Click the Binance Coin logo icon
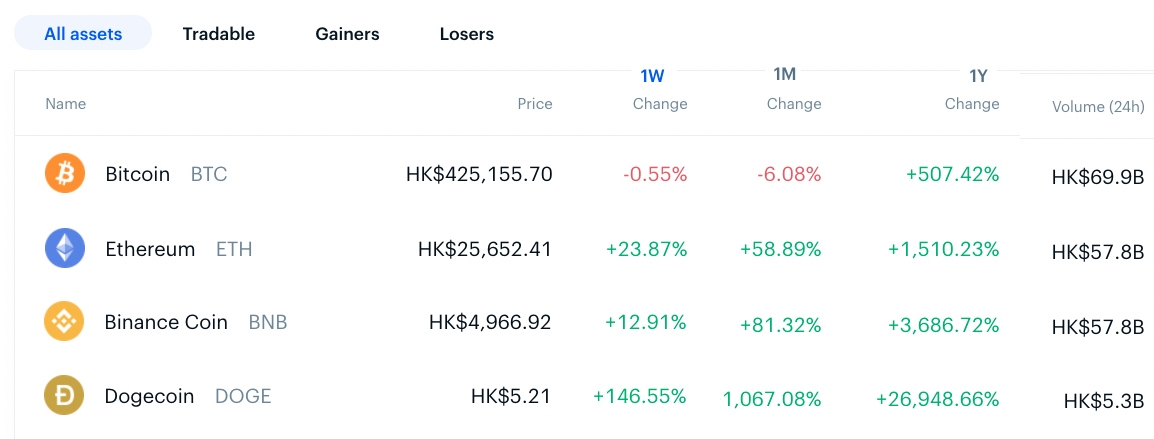The height and width of the screenshot is (439, 1154). click(65, 322)
